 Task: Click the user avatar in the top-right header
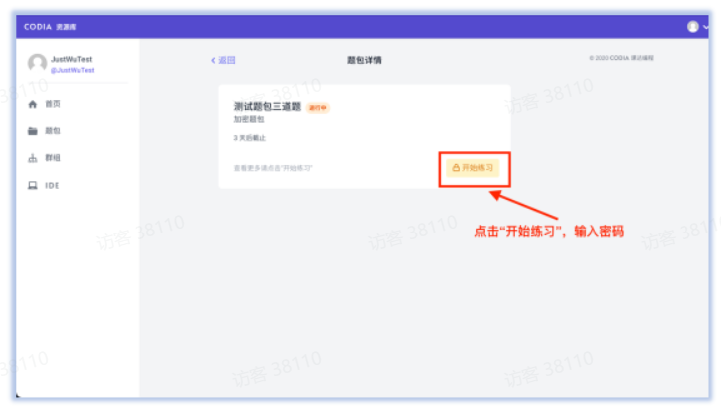click(692, 27)
